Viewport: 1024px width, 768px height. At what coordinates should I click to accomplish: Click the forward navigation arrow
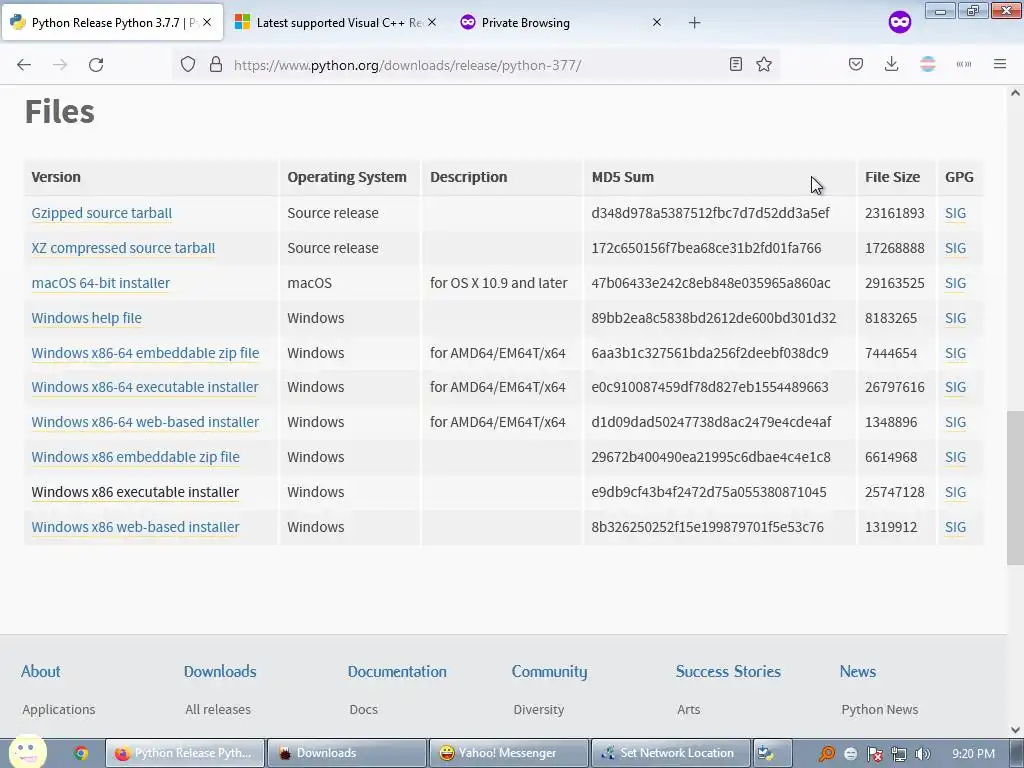(60, 65)
